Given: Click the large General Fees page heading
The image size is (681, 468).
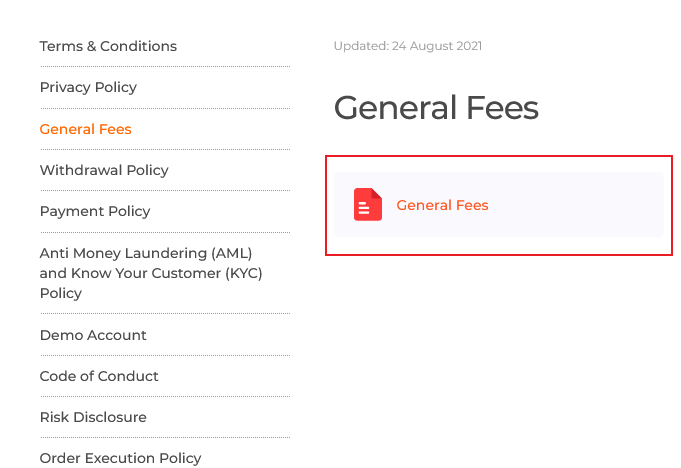Looking at the screenshot, I should click(436, 108).
